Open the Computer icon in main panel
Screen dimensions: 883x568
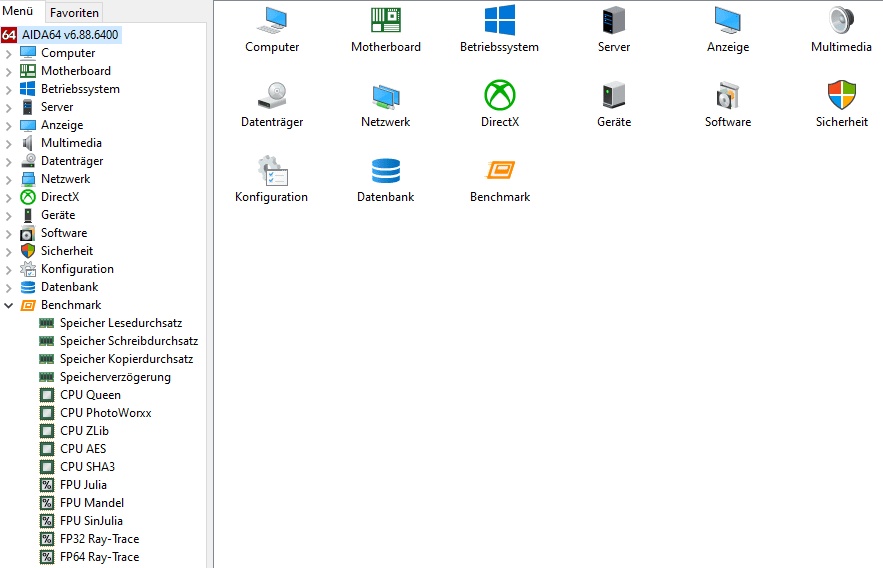(x=272, y=20)
